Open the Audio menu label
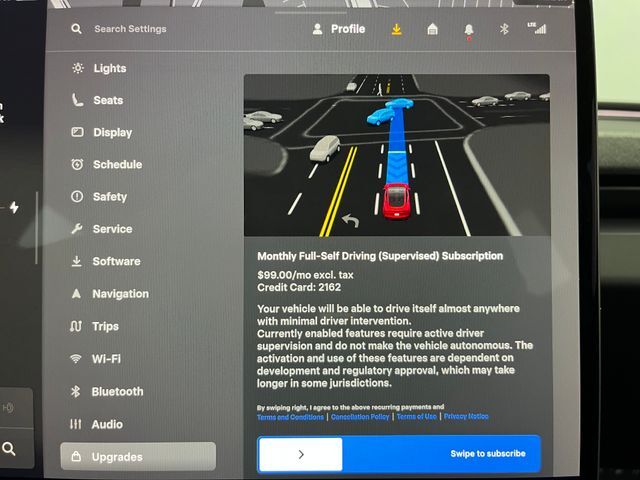This screenshot has width=640, height=480. tap(107, 424)
